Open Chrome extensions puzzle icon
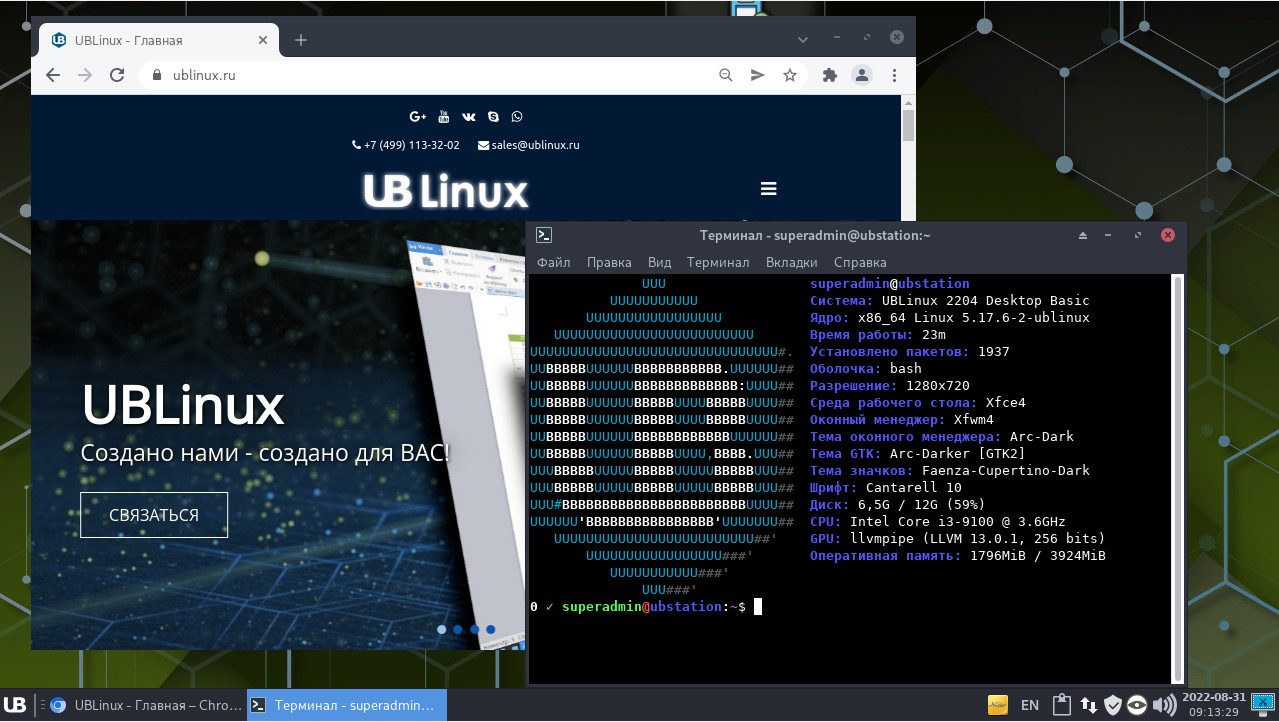 coord(829,75)
